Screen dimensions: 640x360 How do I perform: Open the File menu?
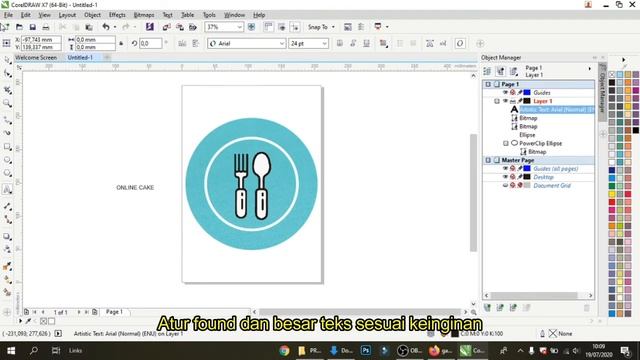click(x=8, y=15)
